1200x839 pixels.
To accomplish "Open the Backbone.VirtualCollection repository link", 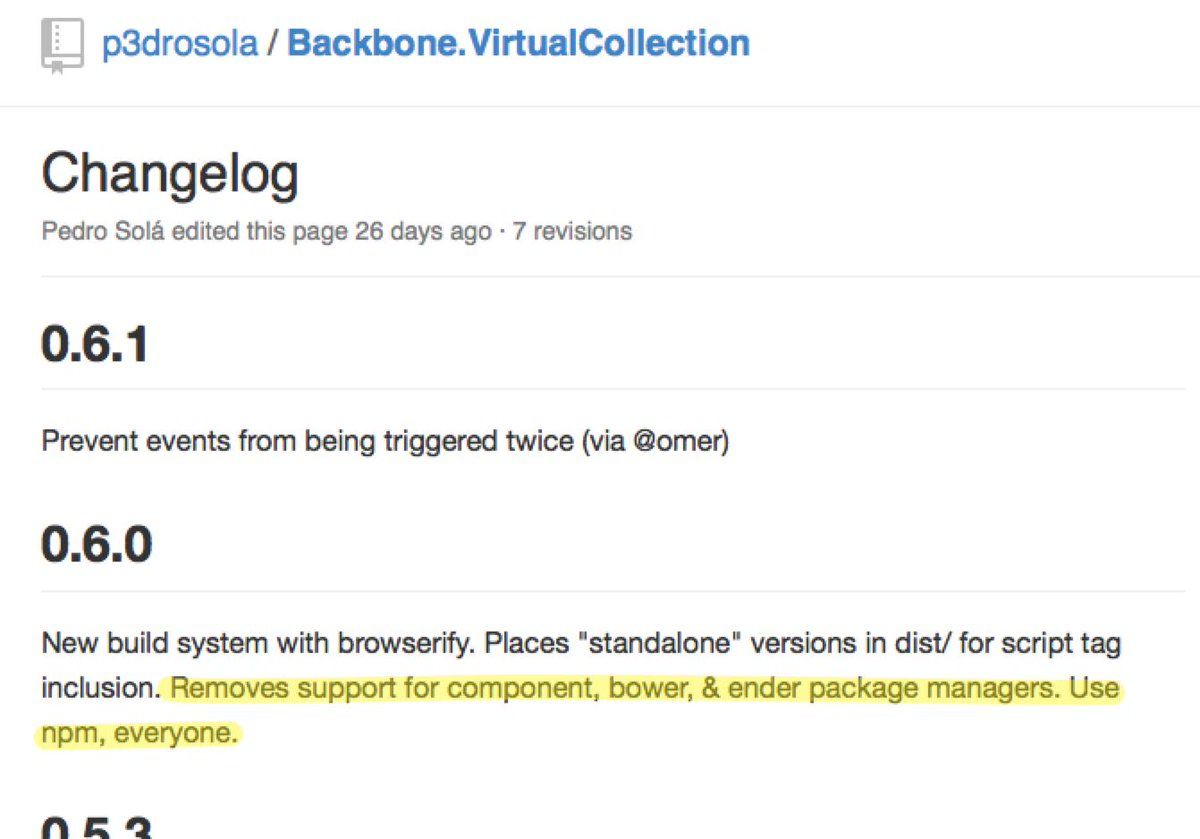I will click(x=518, y=44).
